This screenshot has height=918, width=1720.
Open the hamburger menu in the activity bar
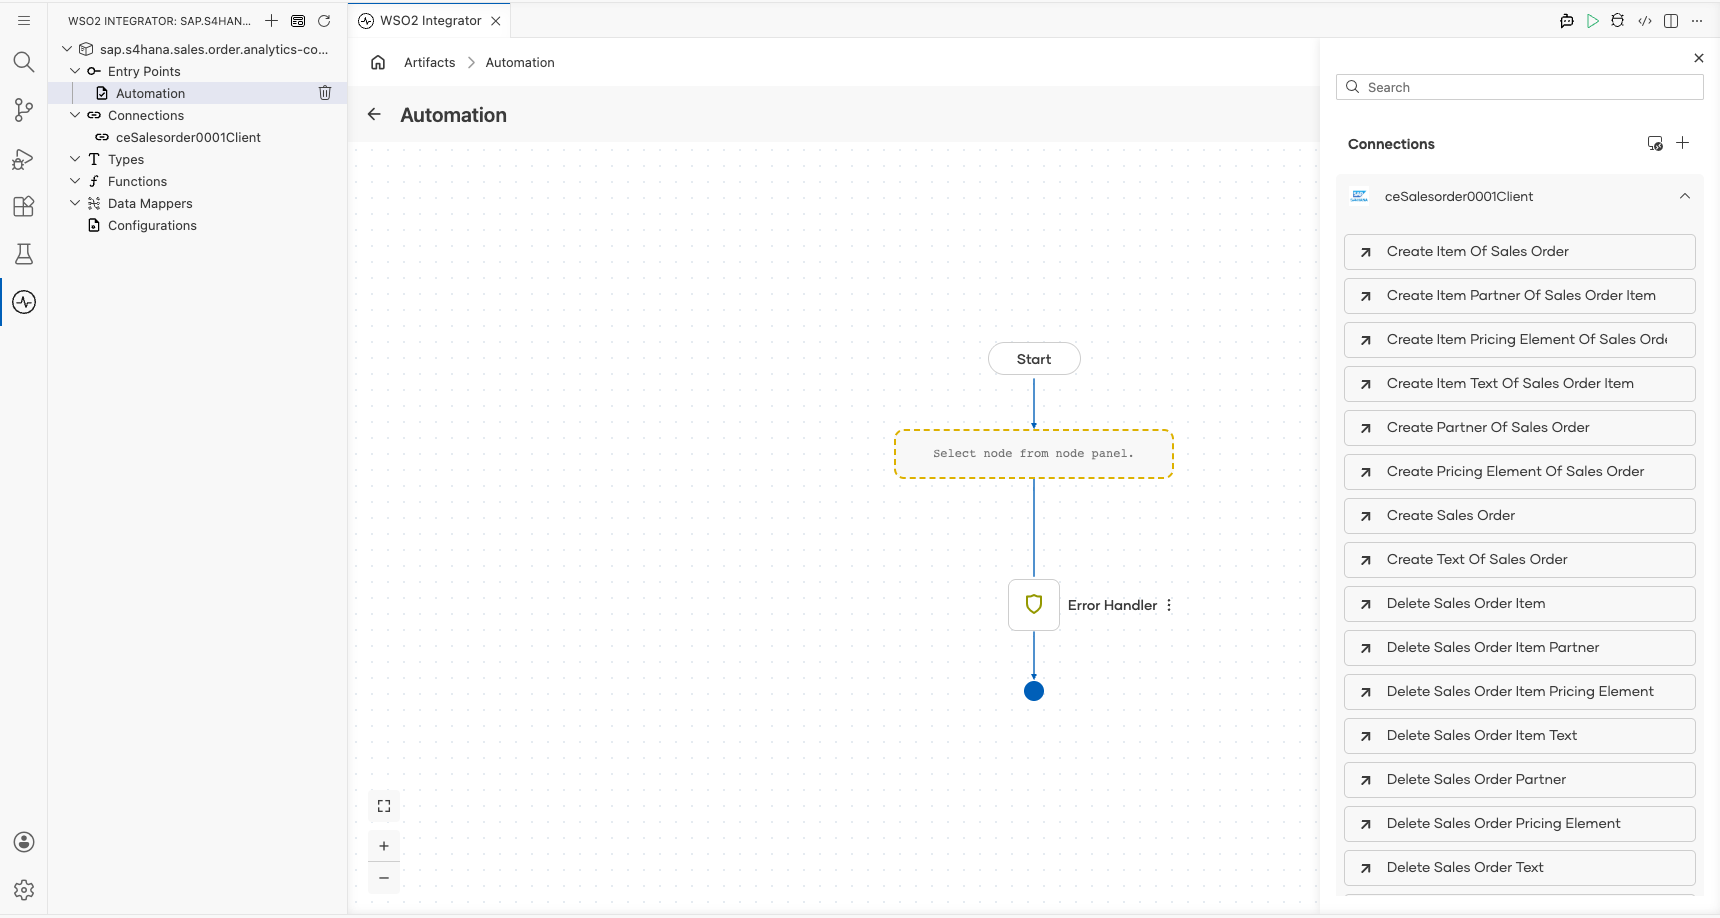24,20
